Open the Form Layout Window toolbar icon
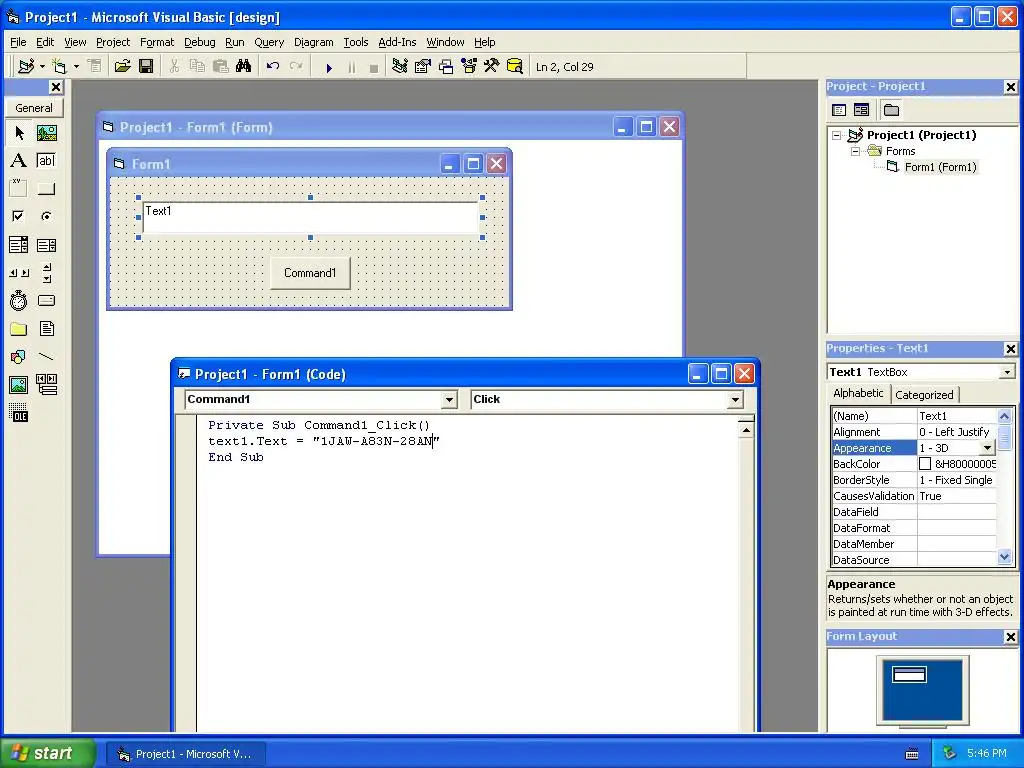 click(x=446, y=66)
